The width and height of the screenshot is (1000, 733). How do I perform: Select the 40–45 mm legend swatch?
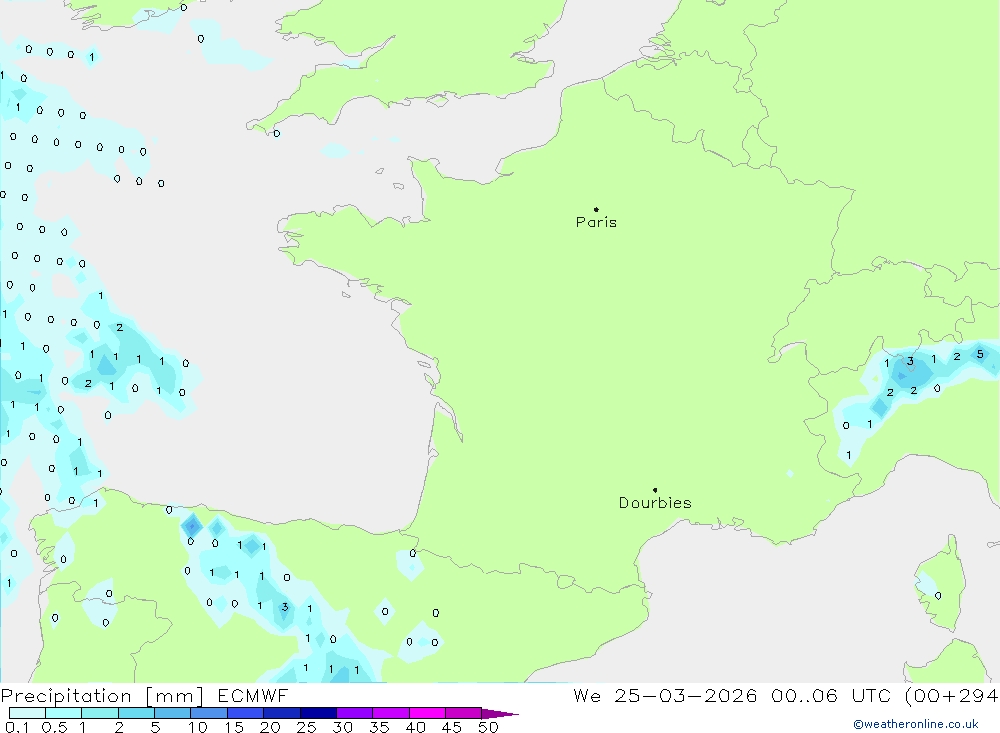[x=427, y=713]
